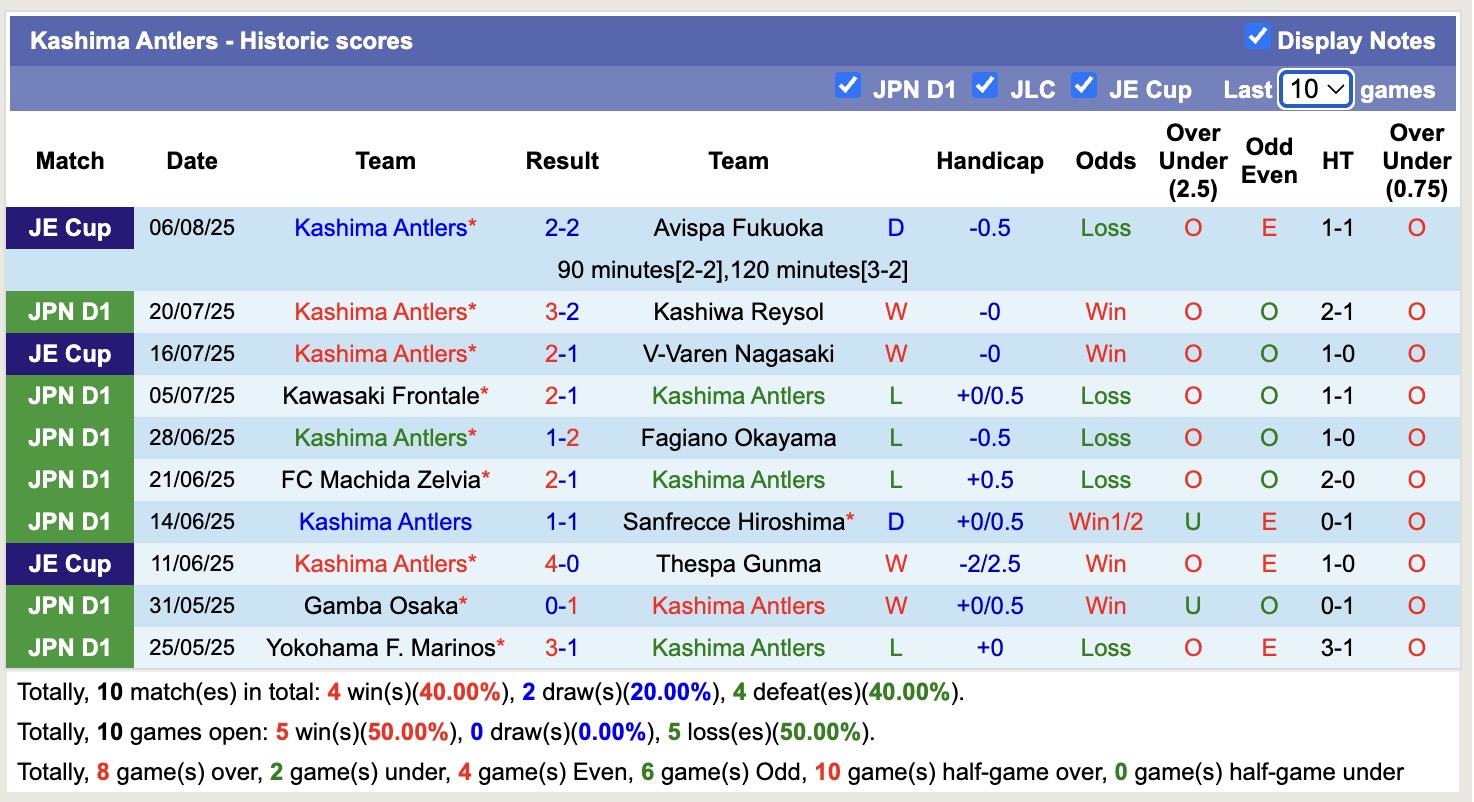Toggle the Display Notes checkbox
This screenshot has width=1474, height=802.
pyautogui.click(x=1257, y=38)
